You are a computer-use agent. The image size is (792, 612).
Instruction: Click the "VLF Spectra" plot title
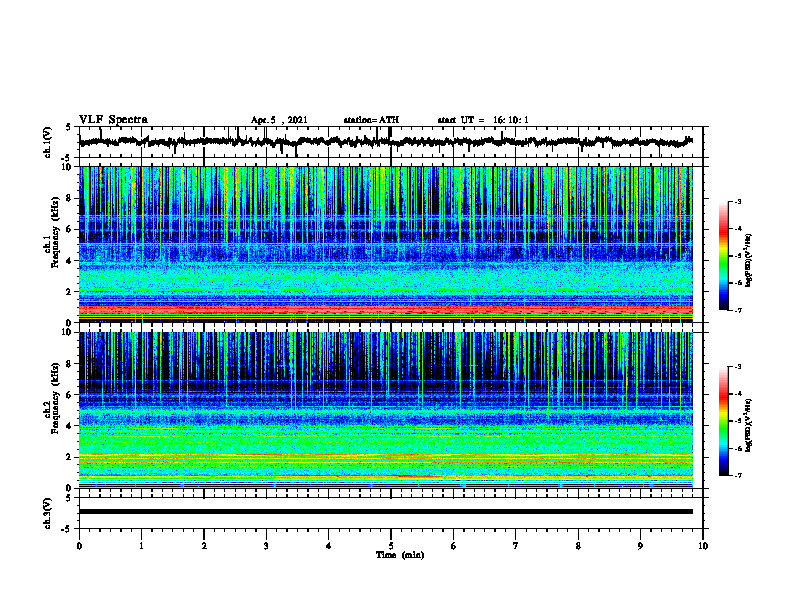(113, 120)
